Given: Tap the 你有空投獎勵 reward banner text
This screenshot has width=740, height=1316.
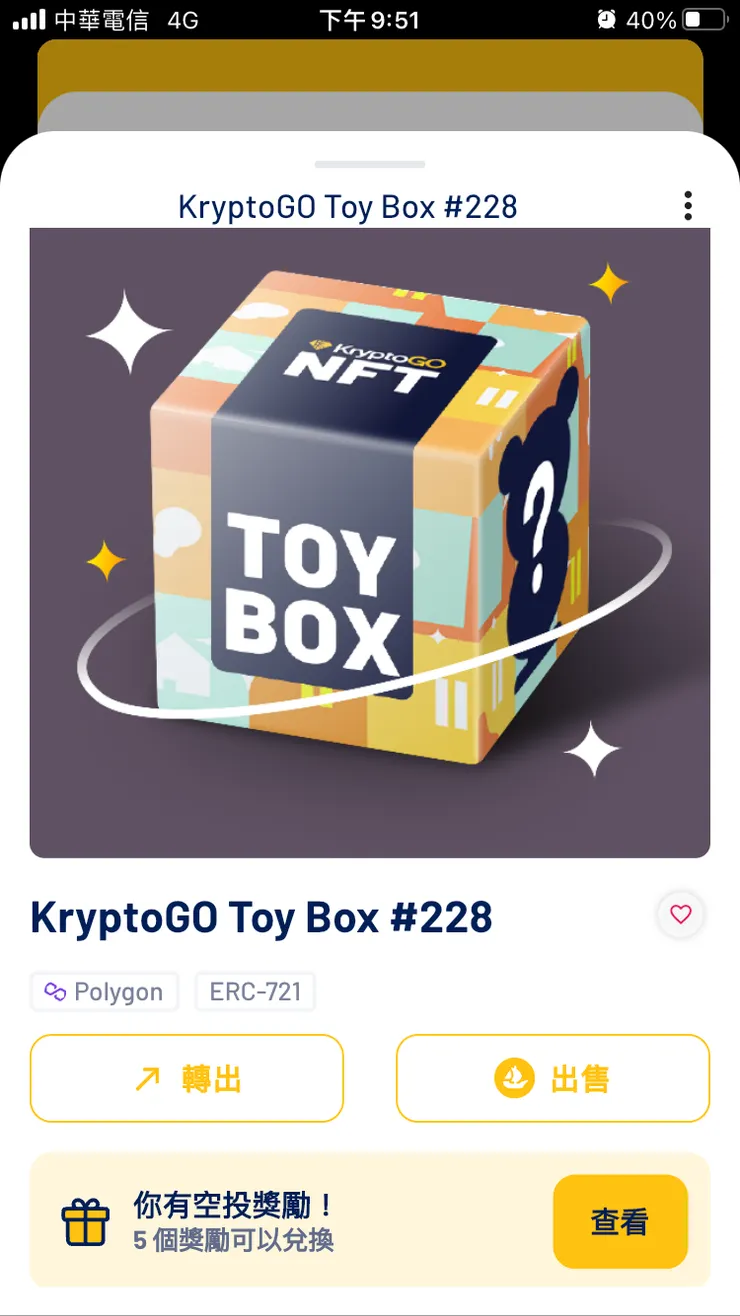Looking at the screenshot, I should coord(234,1205).
